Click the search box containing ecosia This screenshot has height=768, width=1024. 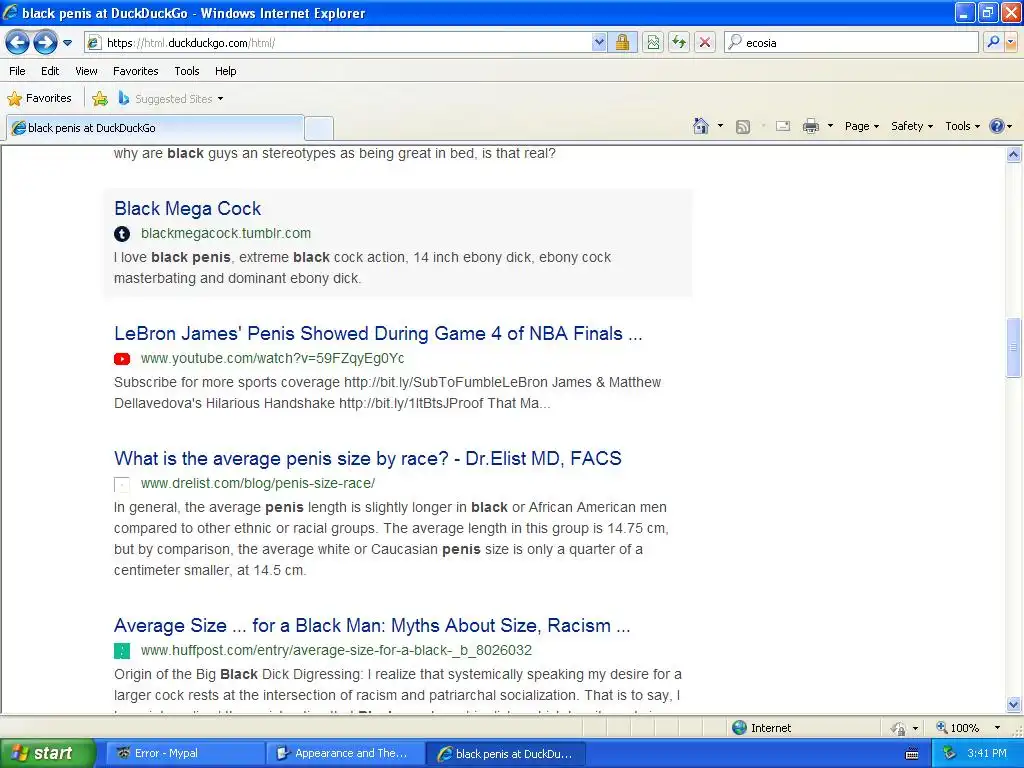[851, 43]
